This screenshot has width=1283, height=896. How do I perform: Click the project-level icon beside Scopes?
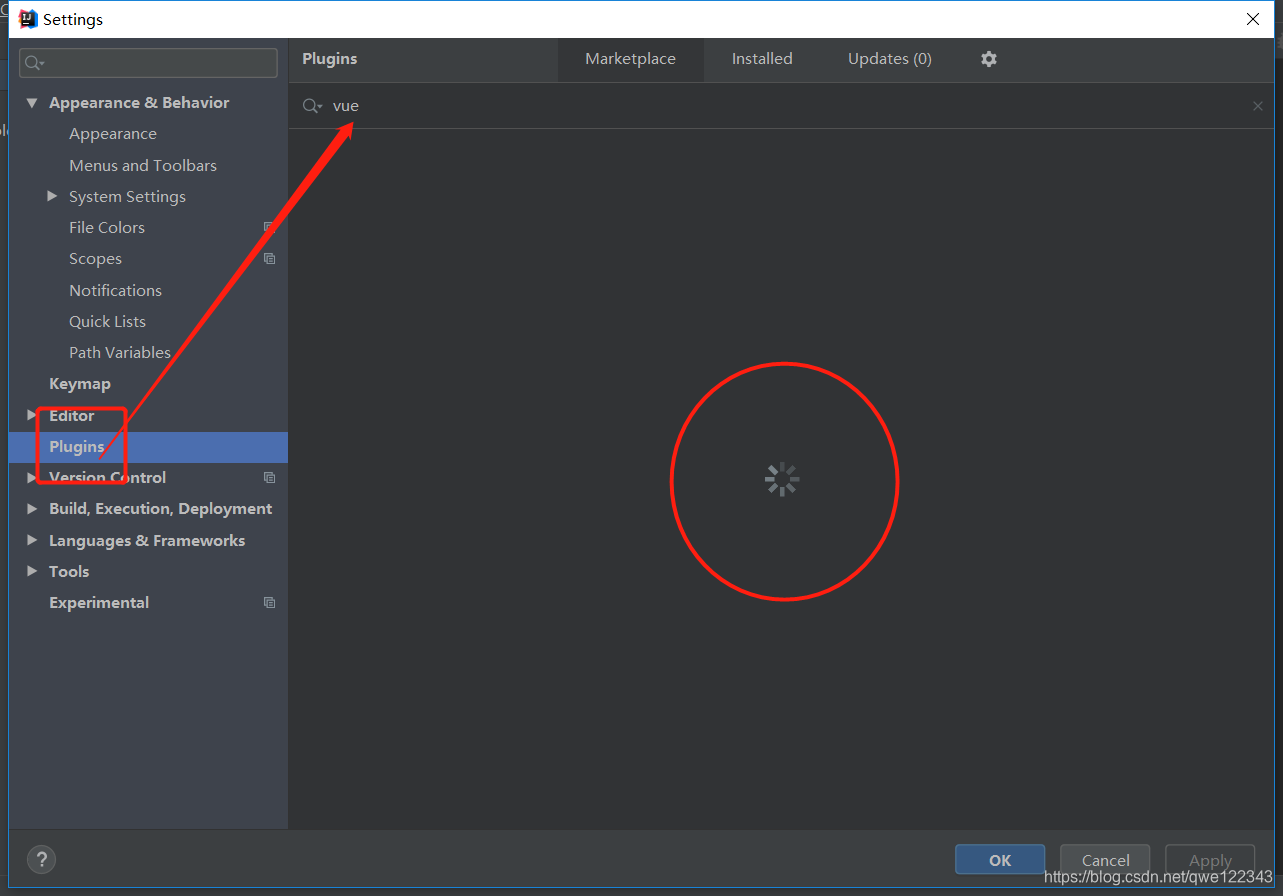click(269, 259)
